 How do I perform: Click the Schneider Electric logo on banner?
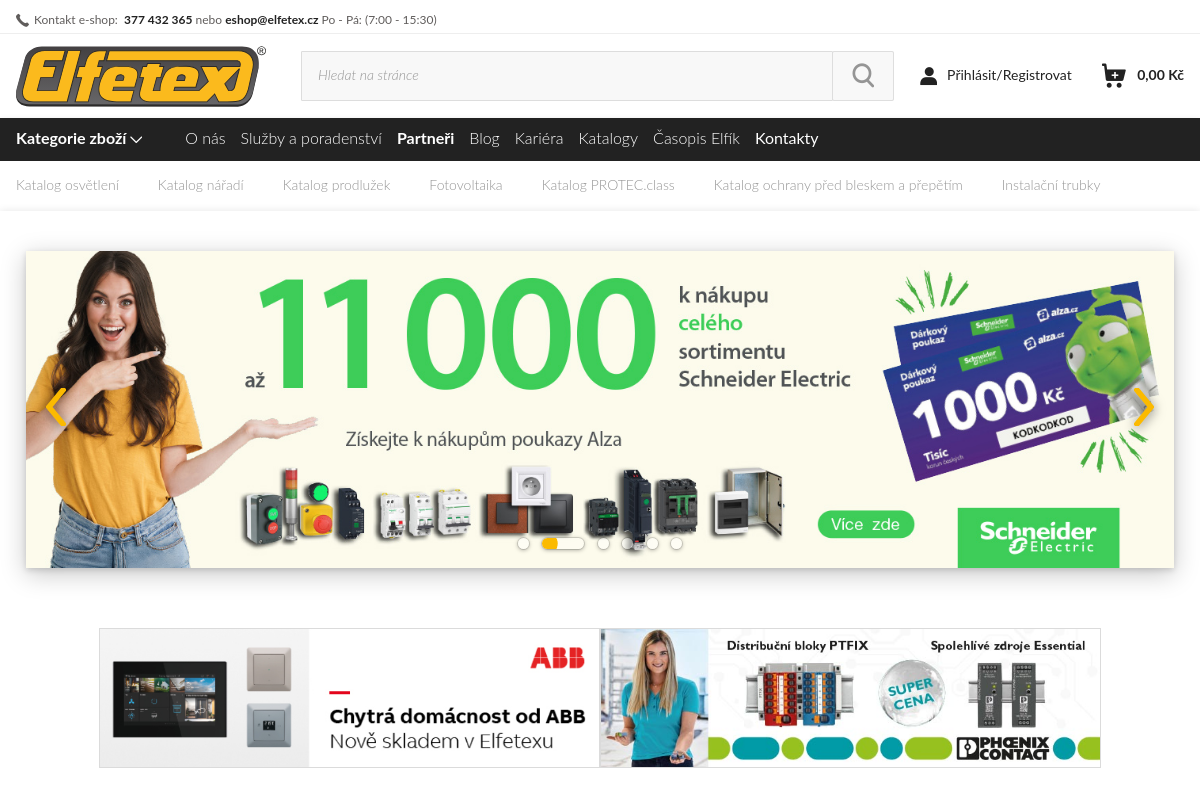(1038, 537)
